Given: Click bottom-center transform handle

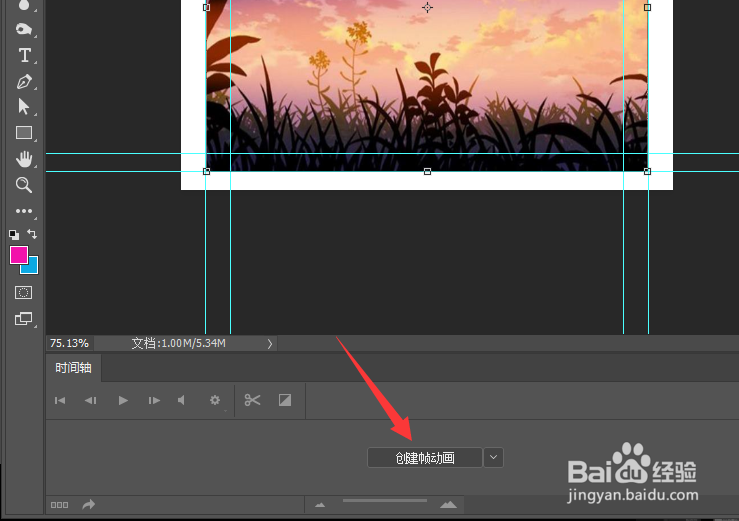Looking at the screenshot, I should pos(427,172).
